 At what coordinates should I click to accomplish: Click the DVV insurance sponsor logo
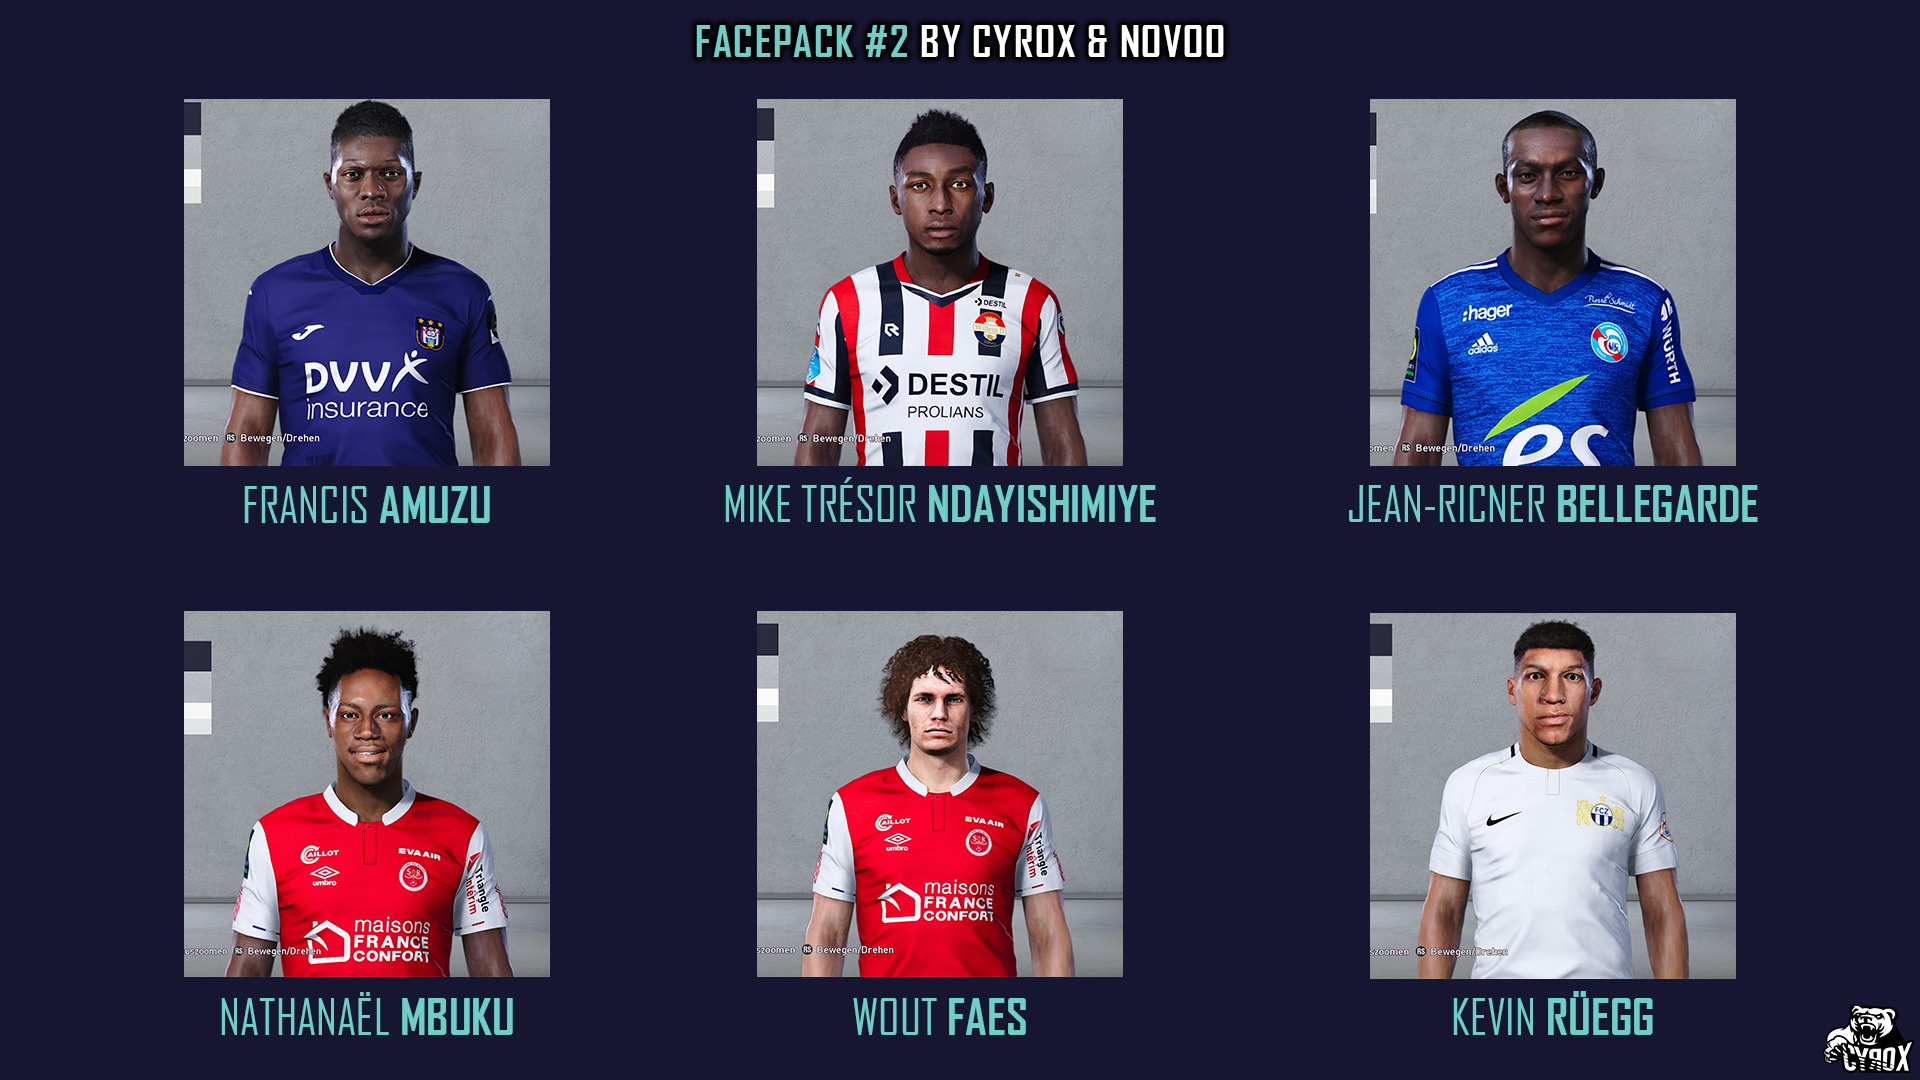(x=367, y=388)
